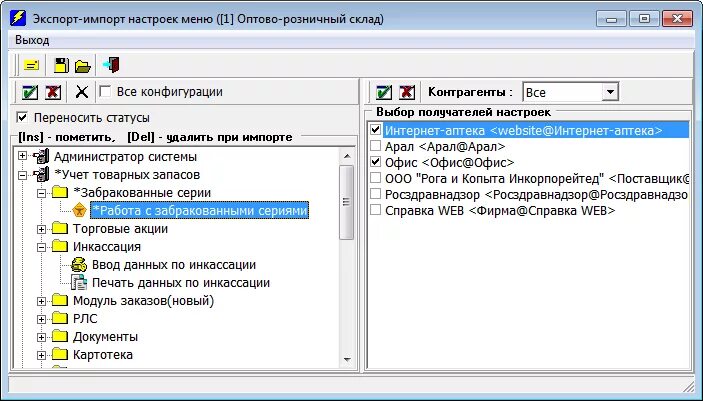
Task: Click the Администратор системы computer icon
Action: 41,157
